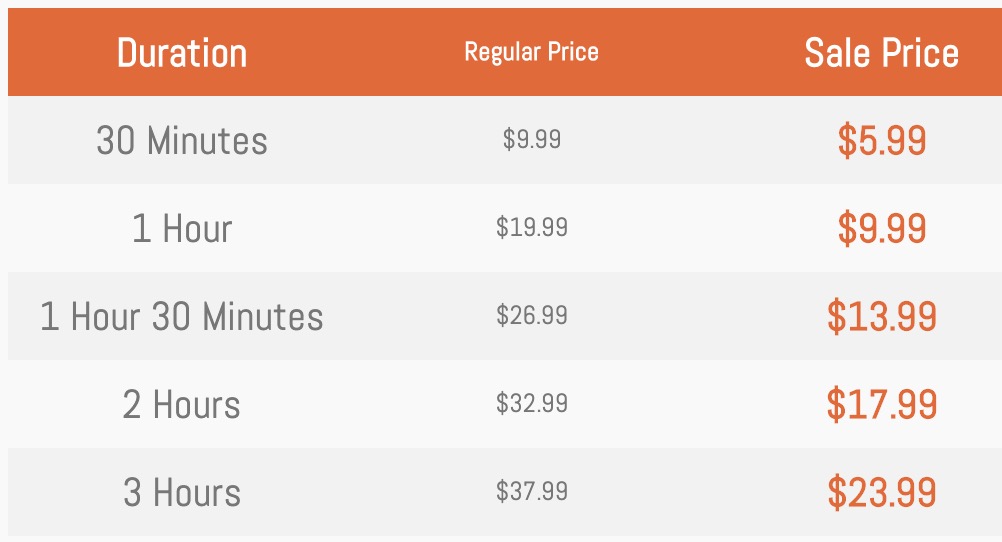Select the 3 Hours duration
Image resolution: width=1002 pixels, height=542 pixels.
point(181,493)
